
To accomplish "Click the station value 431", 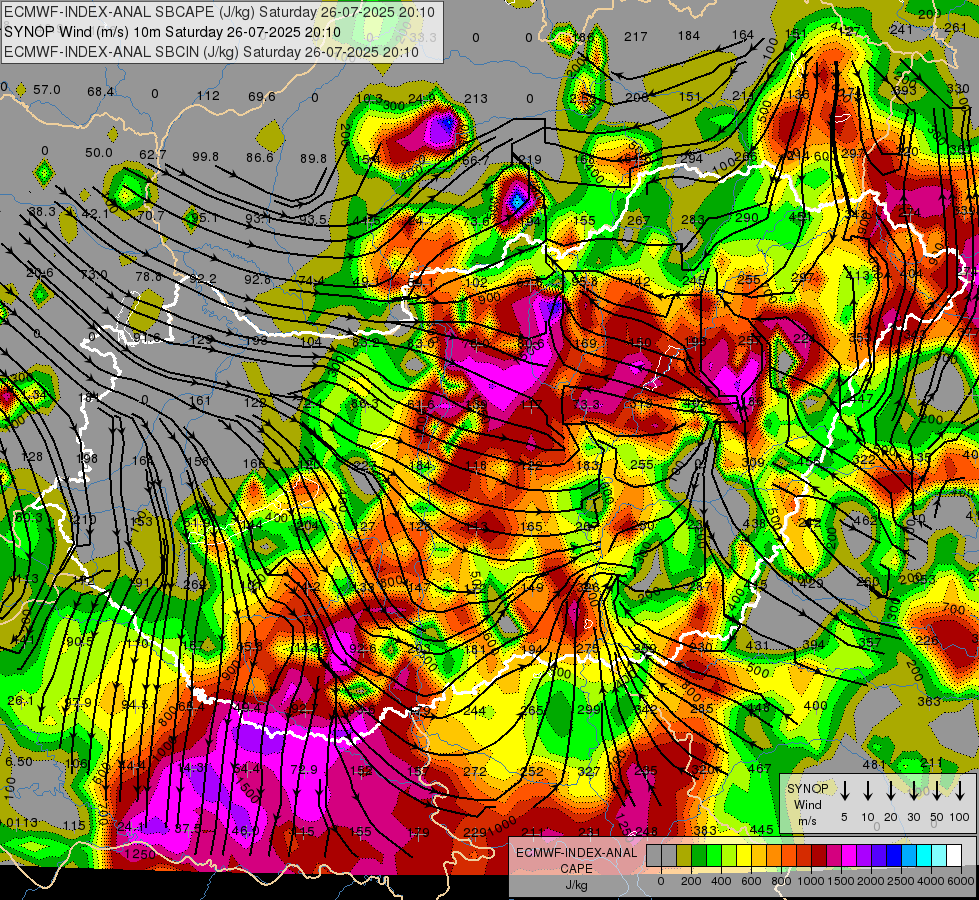I will [x=757, y=645].
